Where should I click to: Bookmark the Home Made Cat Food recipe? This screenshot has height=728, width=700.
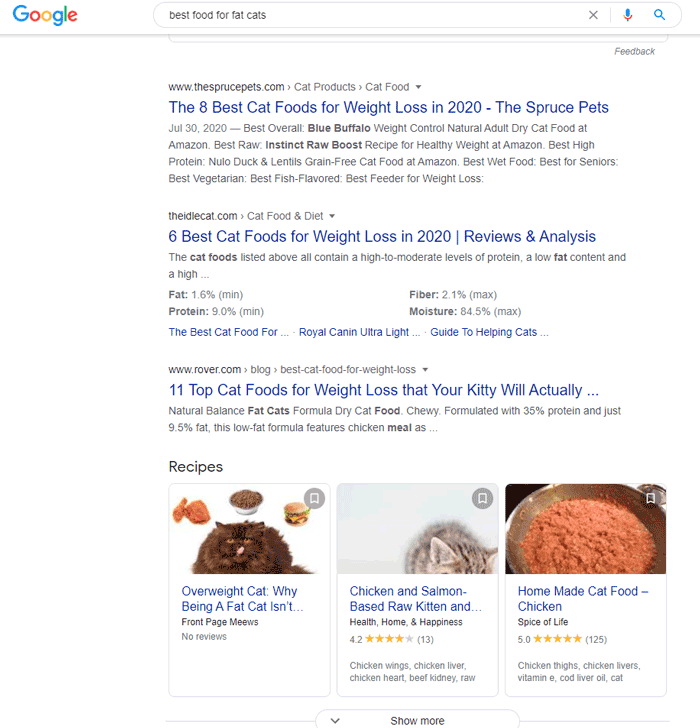coord(650,499)
